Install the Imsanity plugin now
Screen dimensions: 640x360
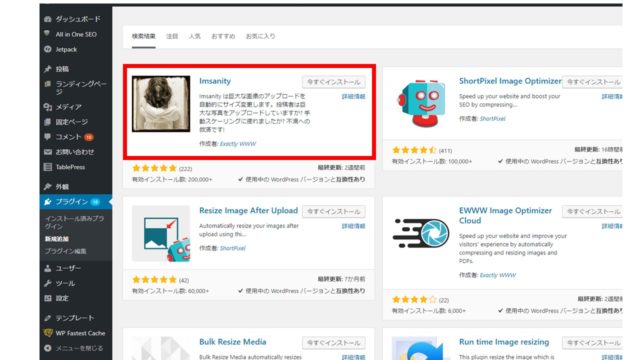(x=333, y=82)
